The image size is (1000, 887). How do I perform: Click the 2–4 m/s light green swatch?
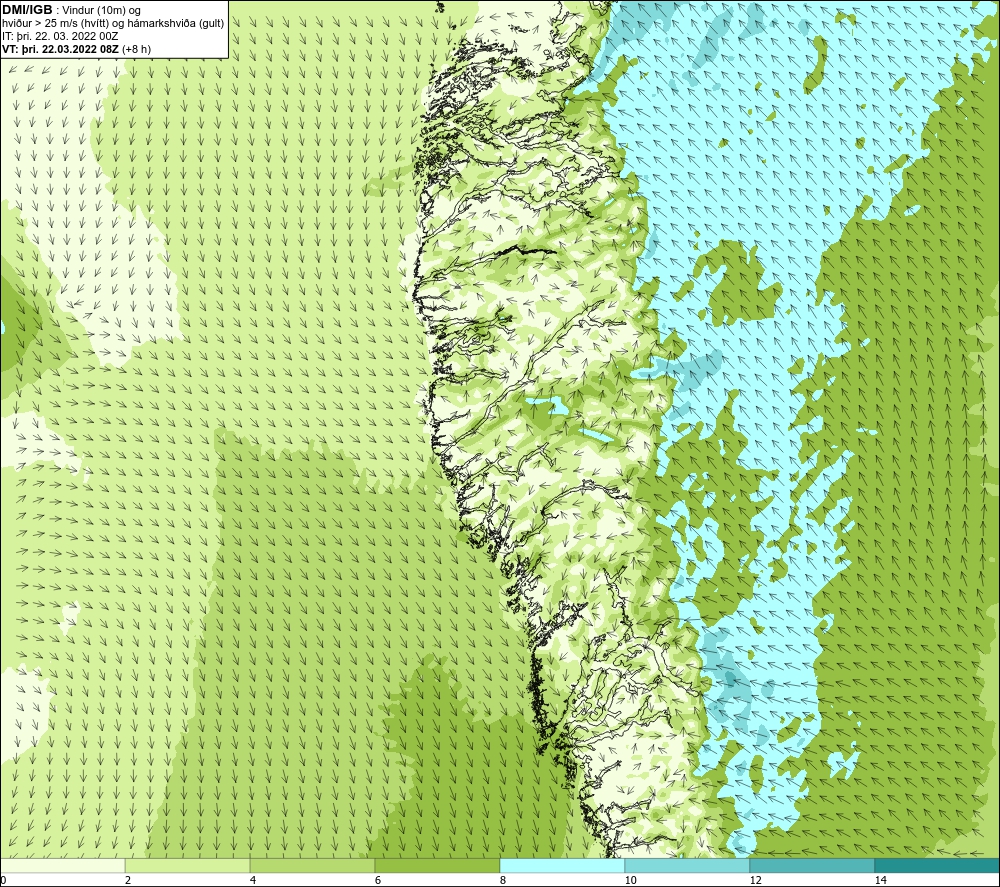(x=188, y=865)
